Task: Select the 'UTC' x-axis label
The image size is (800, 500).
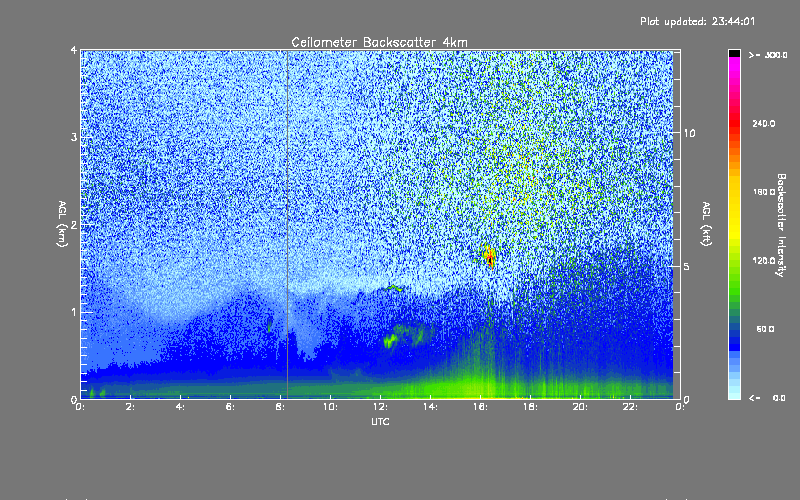Action: click(x=380, y=421)
